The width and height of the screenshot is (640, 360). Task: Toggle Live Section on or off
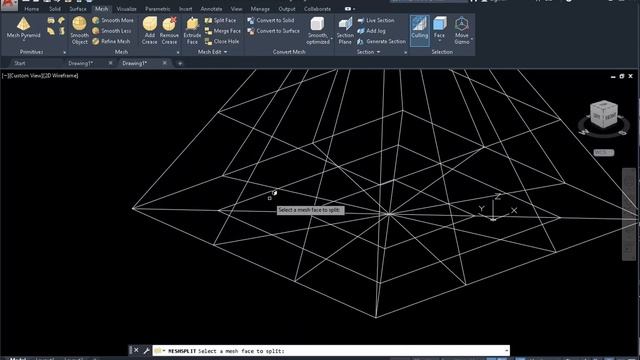click(x=376, y=20)
